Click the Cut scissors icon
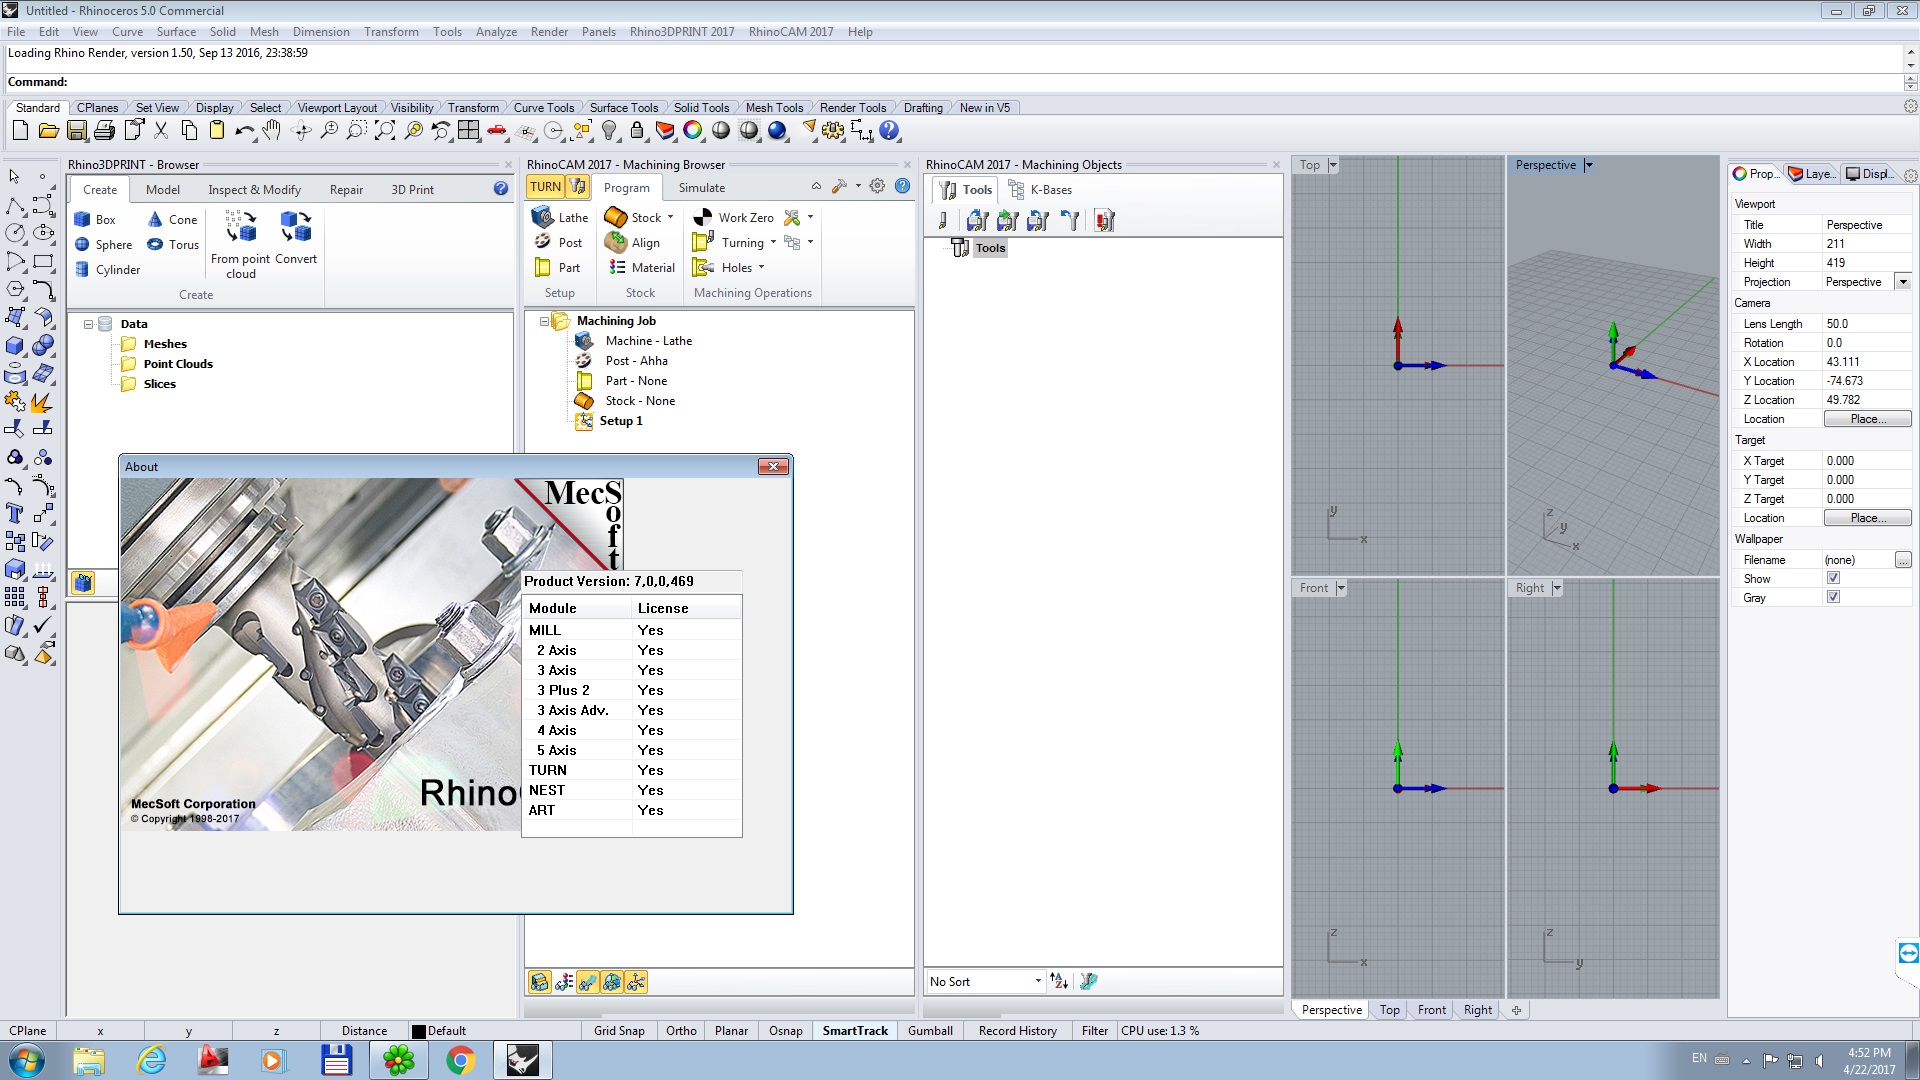1920x1080 pixels. coord(161,130)
